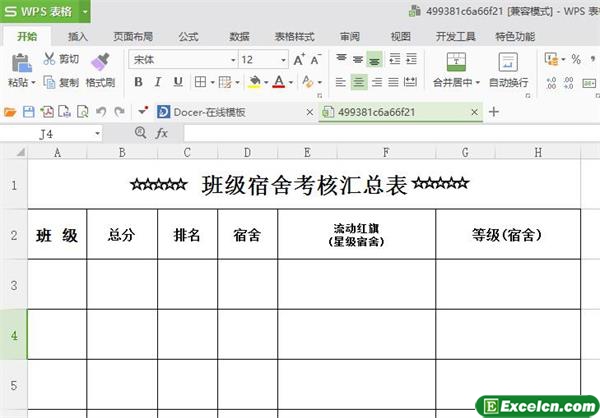Expand the Name Box dropdown for J4
The width and height of the screenshot is (600, 418).
98,133
